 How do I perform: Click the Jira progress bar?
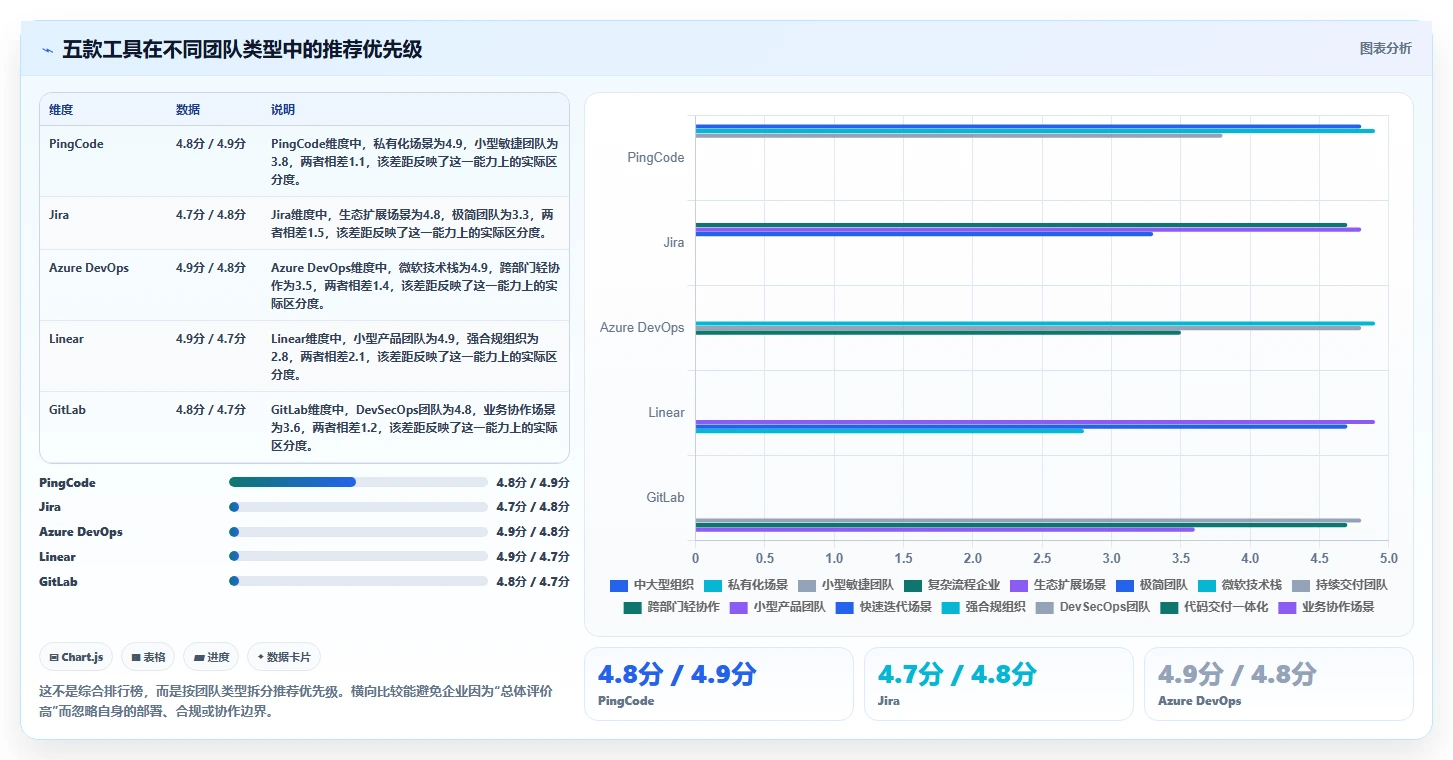pyautogui.click(x=358, y=507)
